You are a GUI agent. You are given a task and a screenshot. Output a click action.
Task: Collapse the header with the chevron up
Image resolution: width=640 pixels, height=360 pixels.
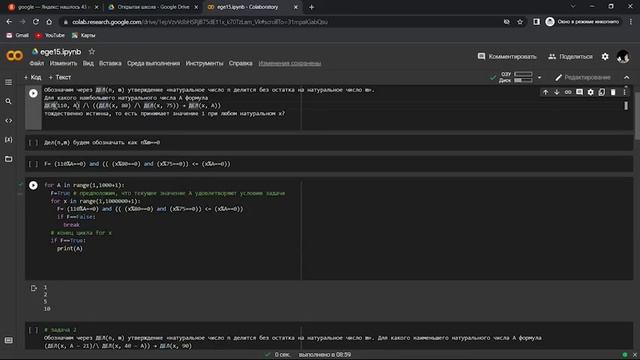(x=627, y=77)
